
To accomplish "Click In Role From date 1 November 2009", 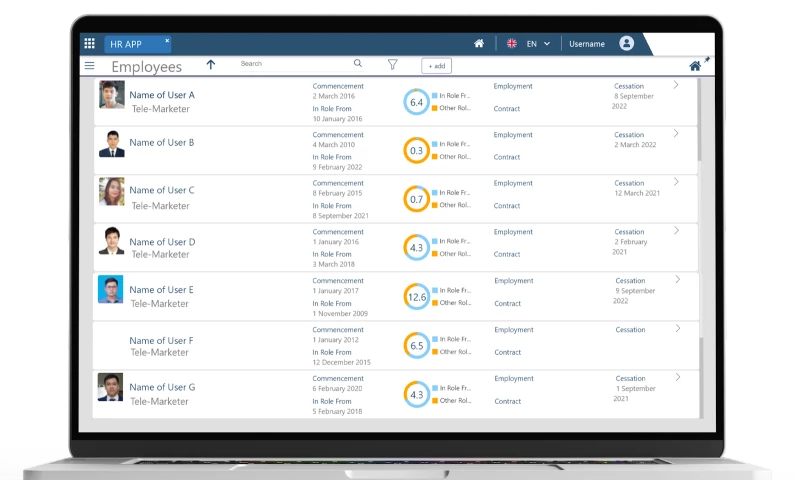I will coord(340,314).
